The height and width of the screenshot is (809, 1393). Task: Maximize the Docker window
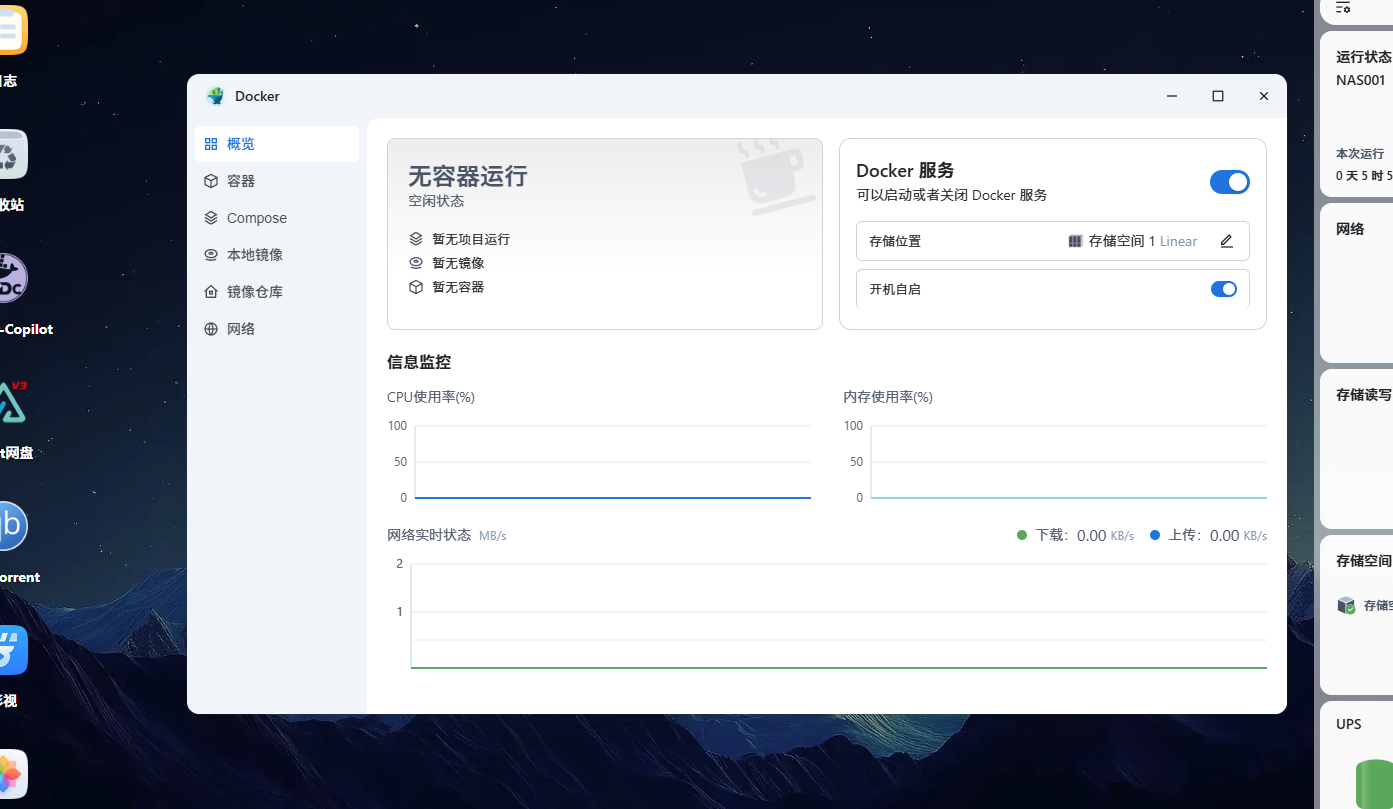tap(1218, 96)
